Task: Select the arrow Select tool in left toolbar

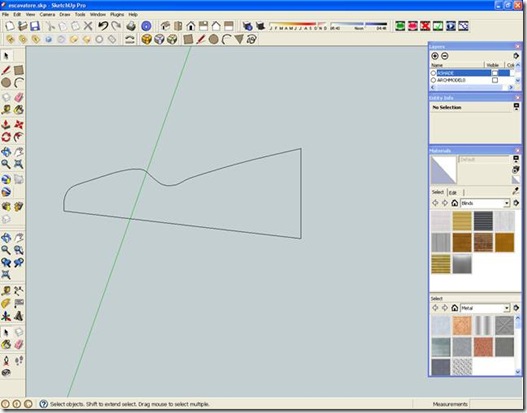Action: click(6, 56)
